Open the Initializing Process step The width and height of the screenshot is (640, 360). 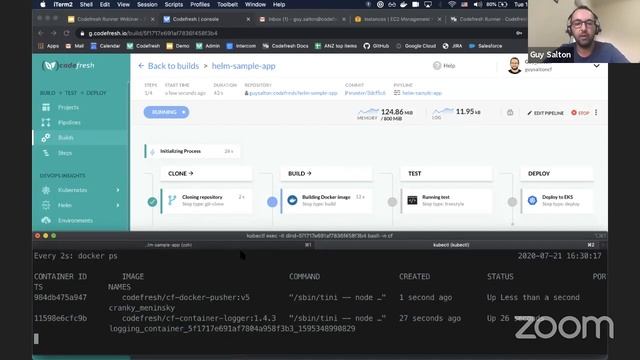coord(192,151)
